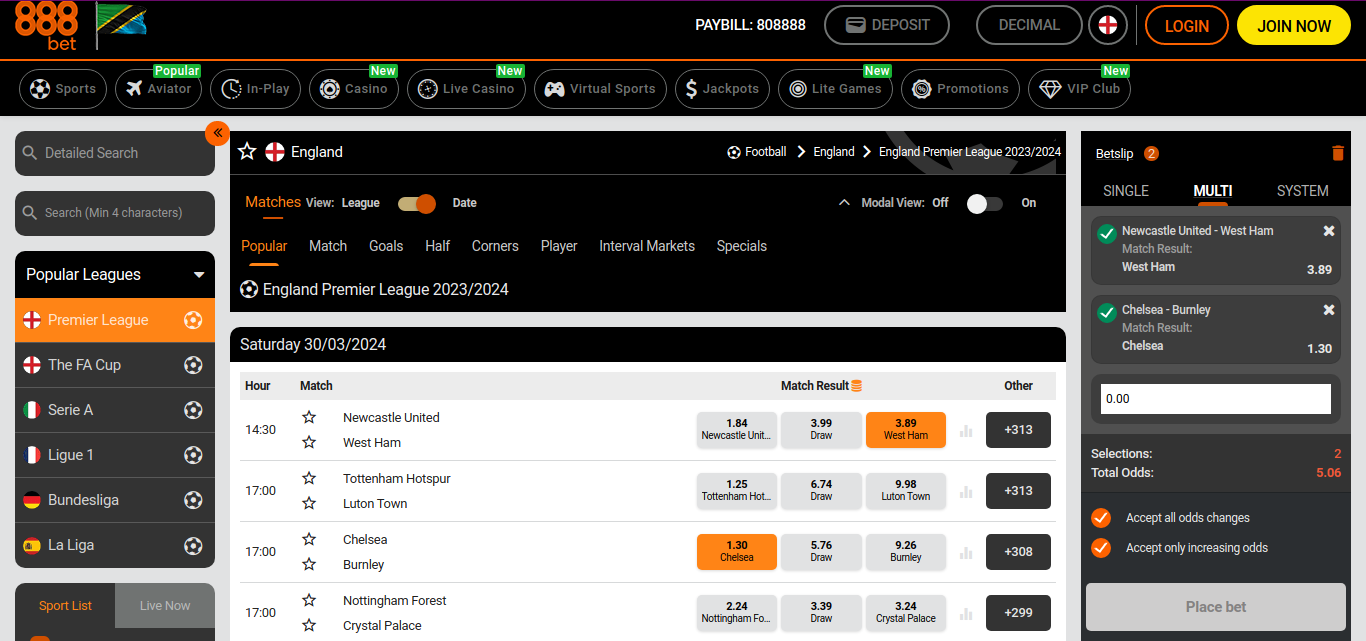1366x641 pixels.
Task: Select Luton Town odds 9.98
Action: [906, 490]
